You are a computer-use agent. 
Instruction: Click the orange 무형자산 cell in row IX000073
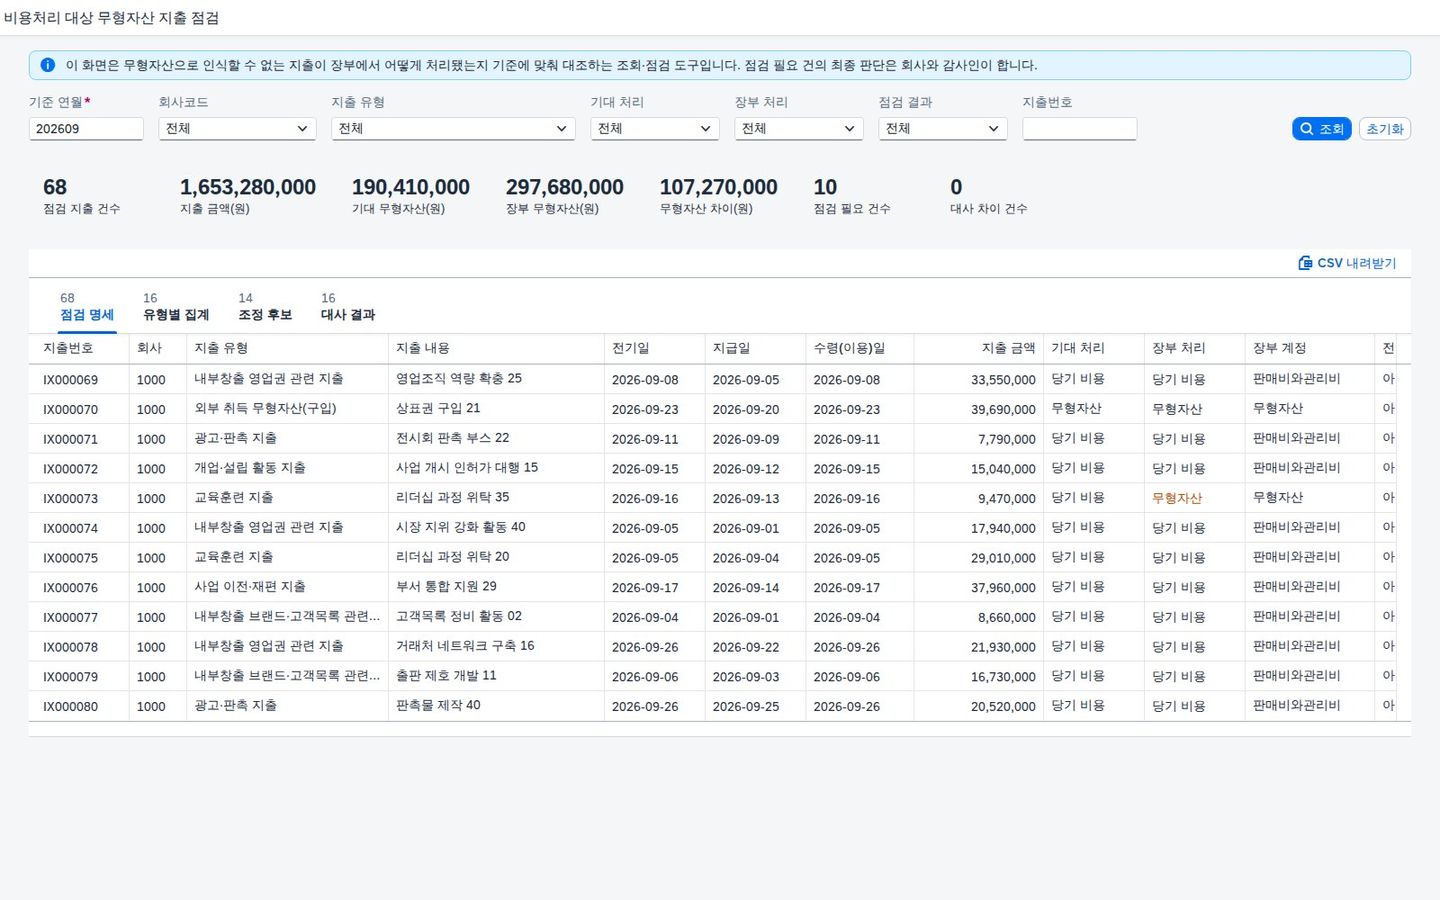pos(1177,498)
